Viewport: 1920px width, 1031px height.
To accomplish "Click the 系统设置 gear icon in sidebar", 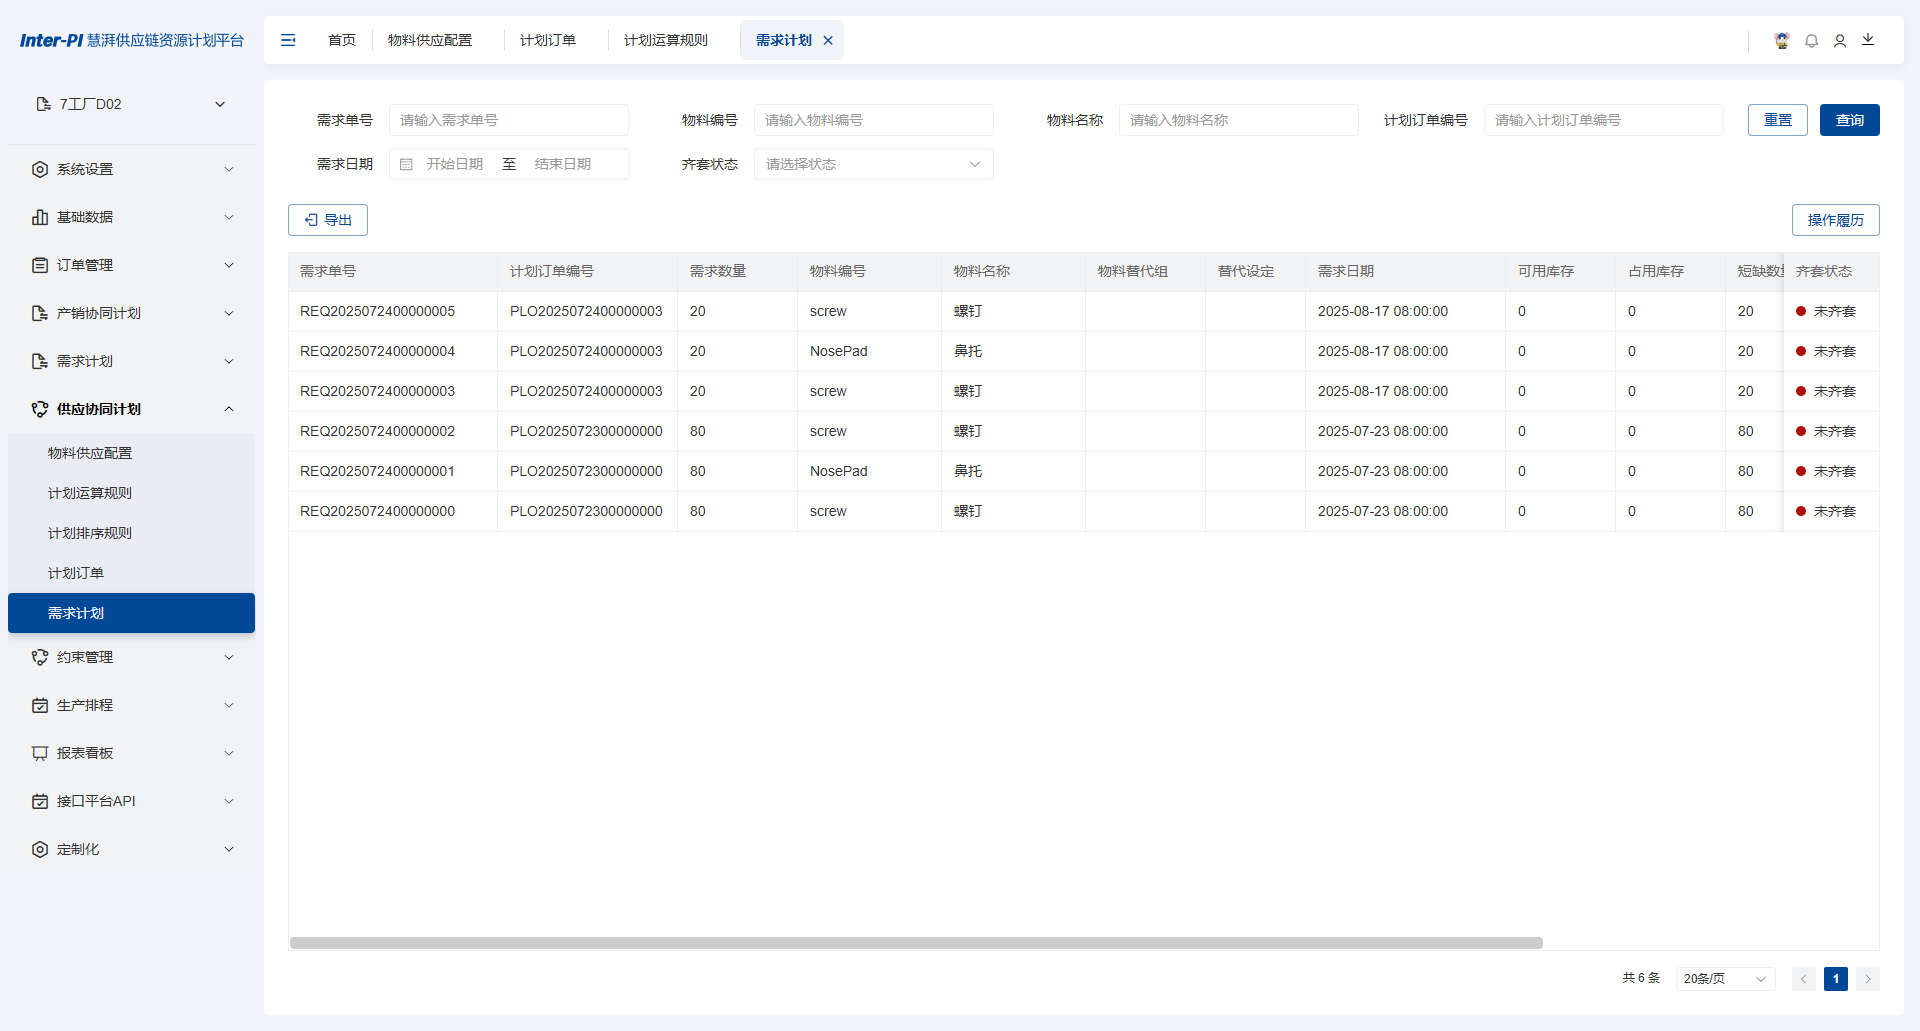I will [40, 169].
